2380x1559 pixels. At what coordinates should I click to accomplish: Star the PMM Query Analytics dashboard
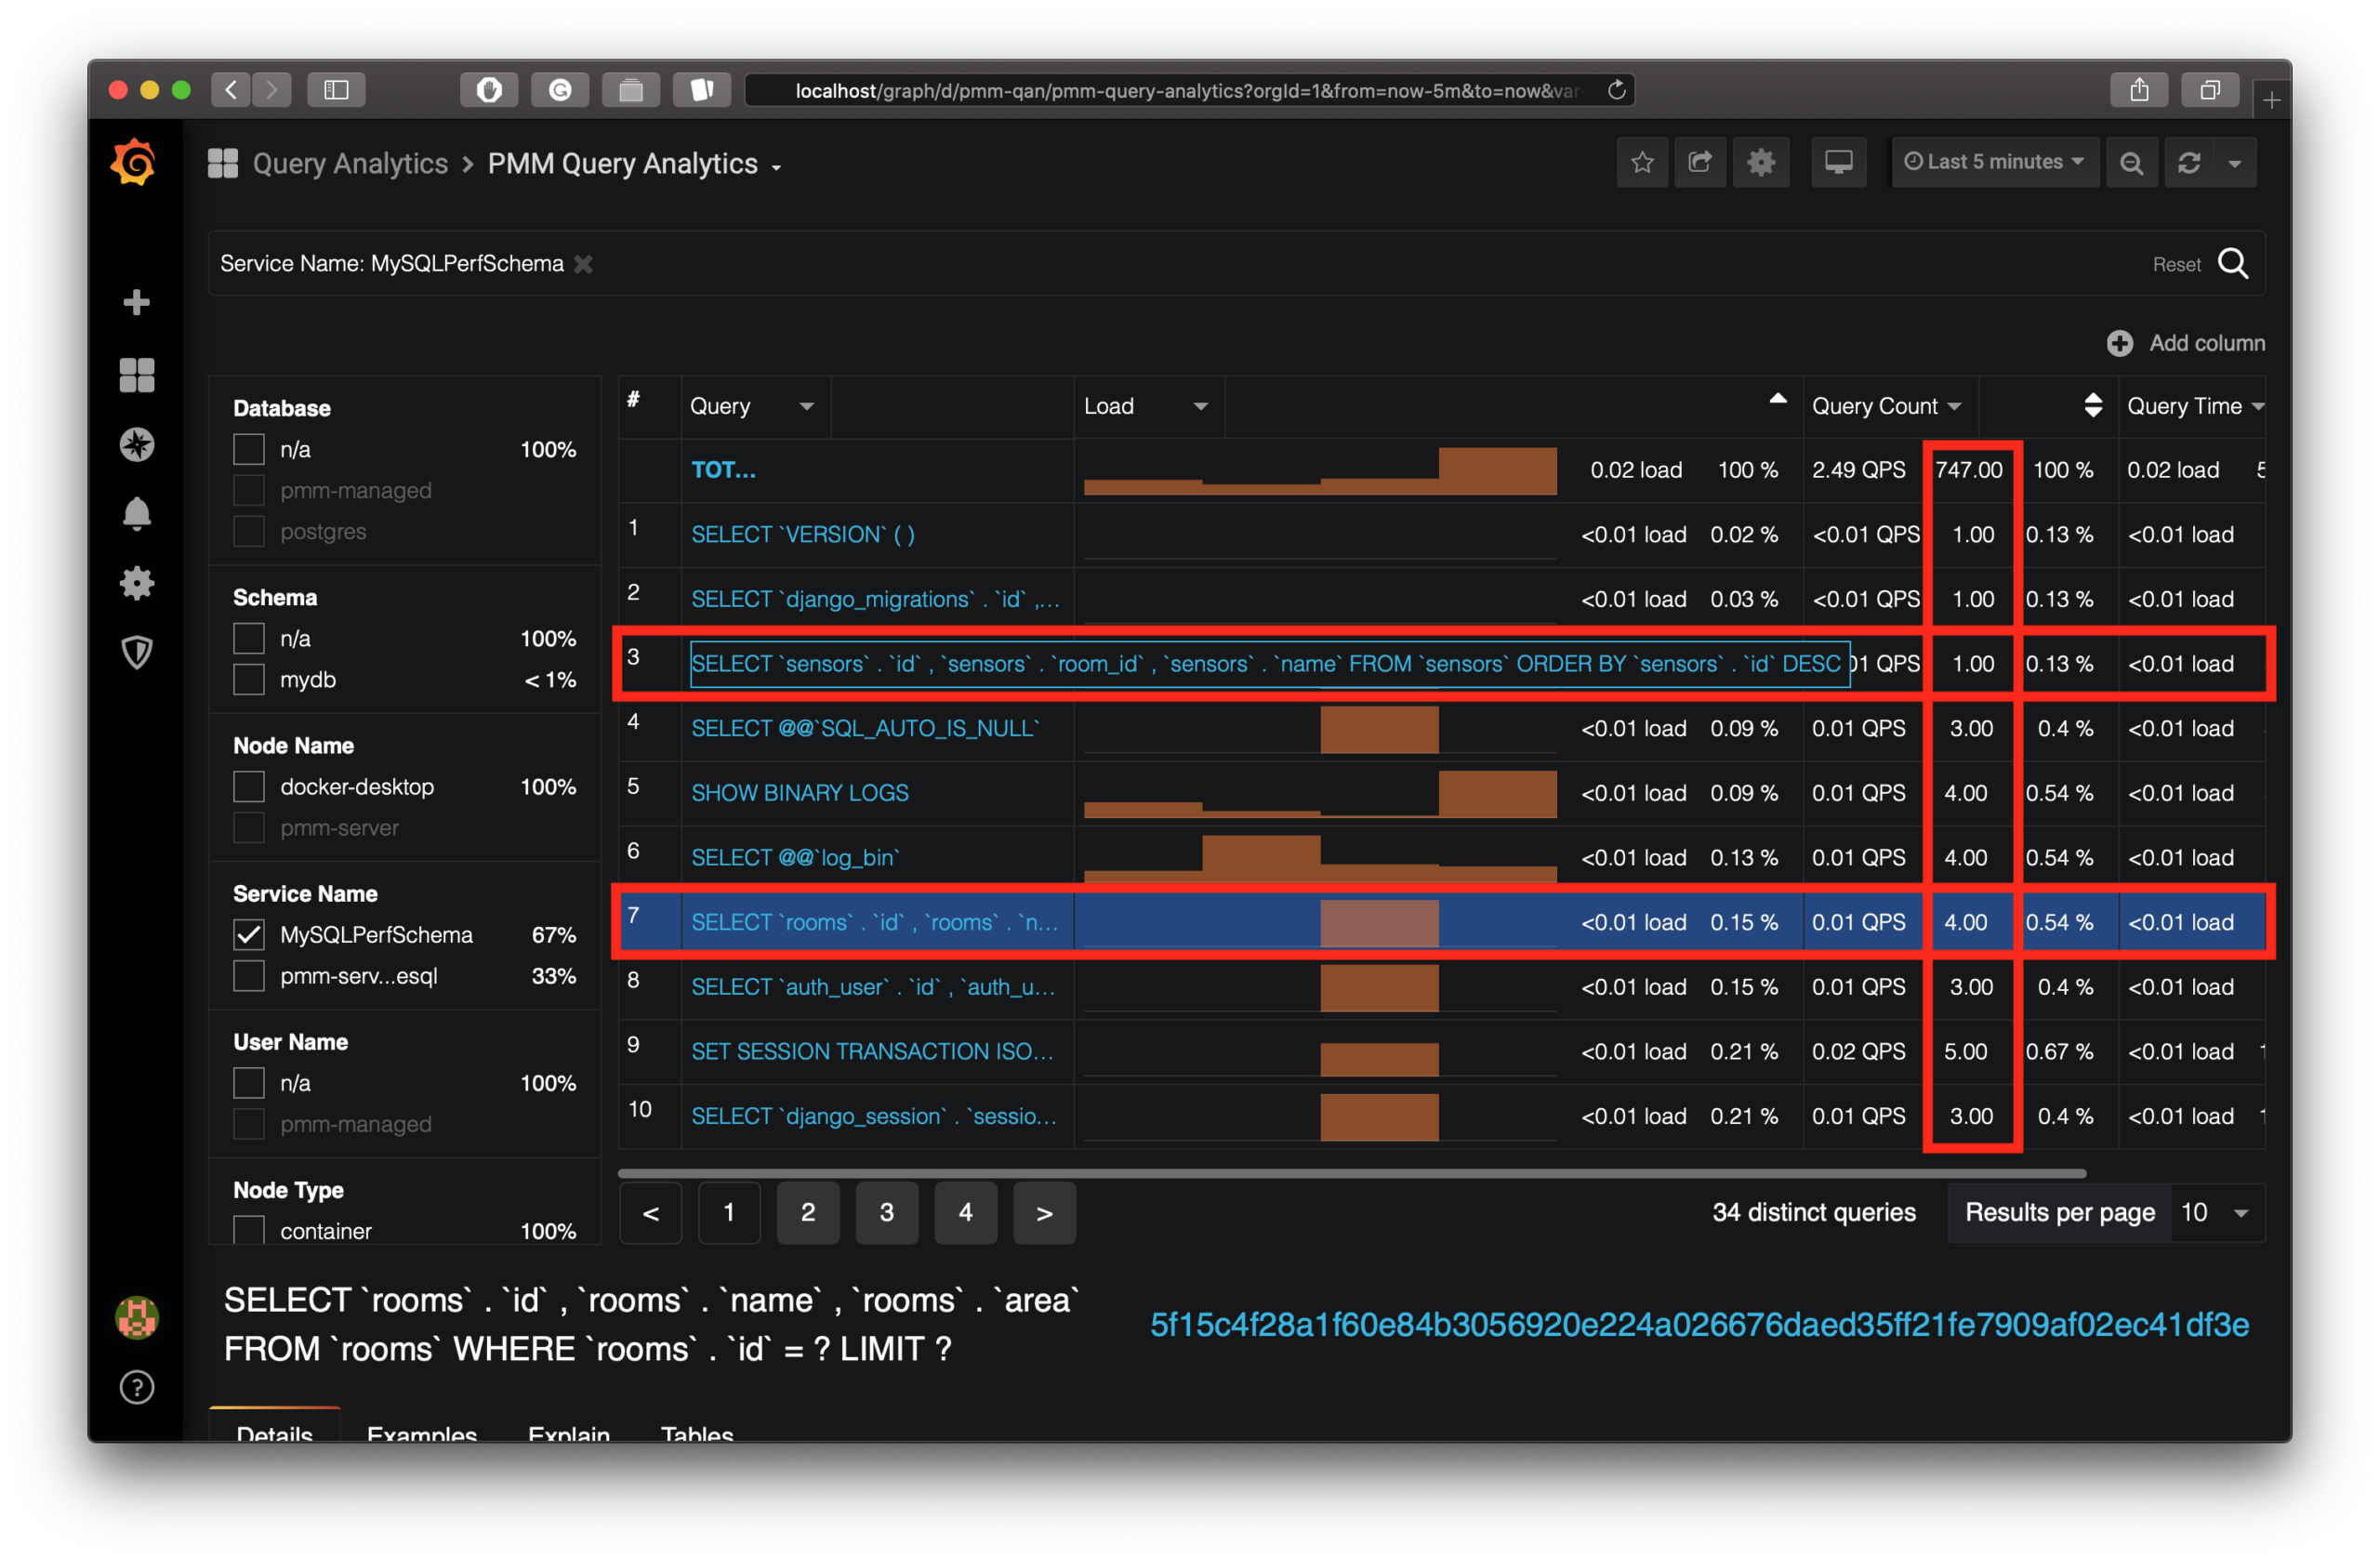tap(1642, 161)
